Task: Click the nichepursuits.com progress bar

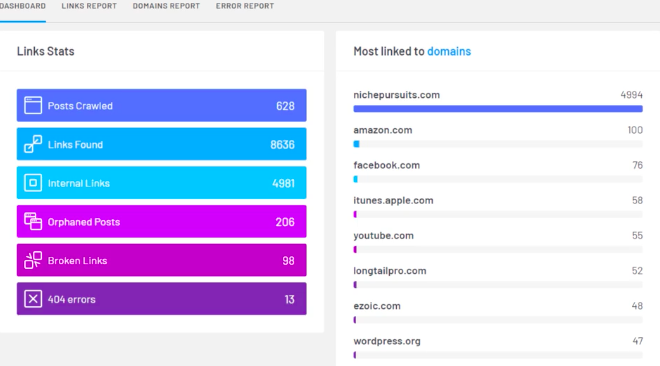Action: 498,109
